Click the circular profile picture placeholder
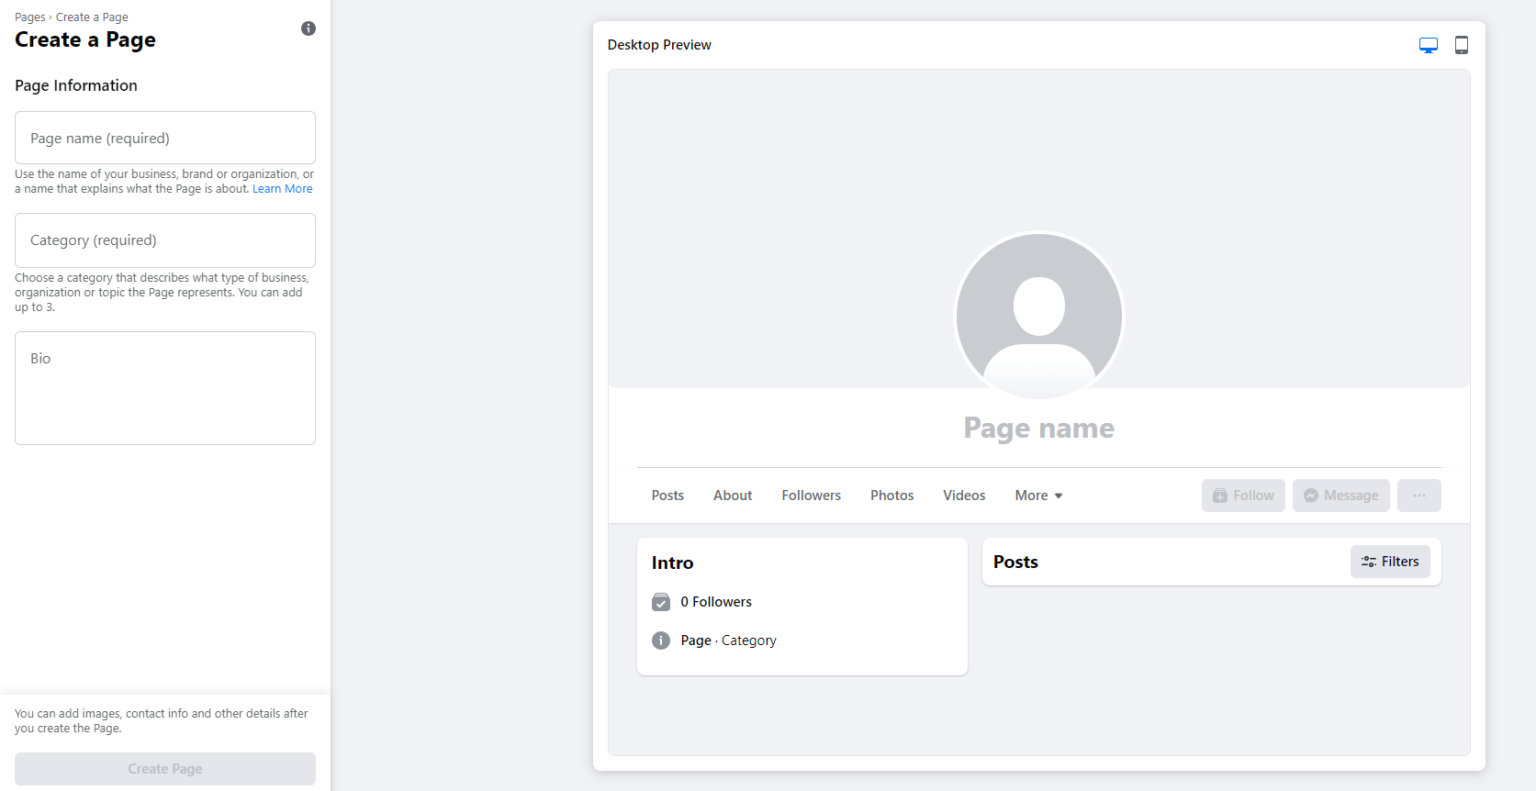This screenshot has height=791, width=1536. (1039, 315)
